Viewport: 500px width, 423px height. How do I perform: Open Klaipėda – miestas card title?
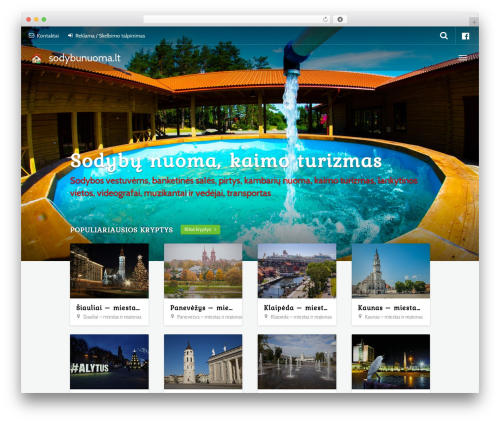tap(296, 308)
